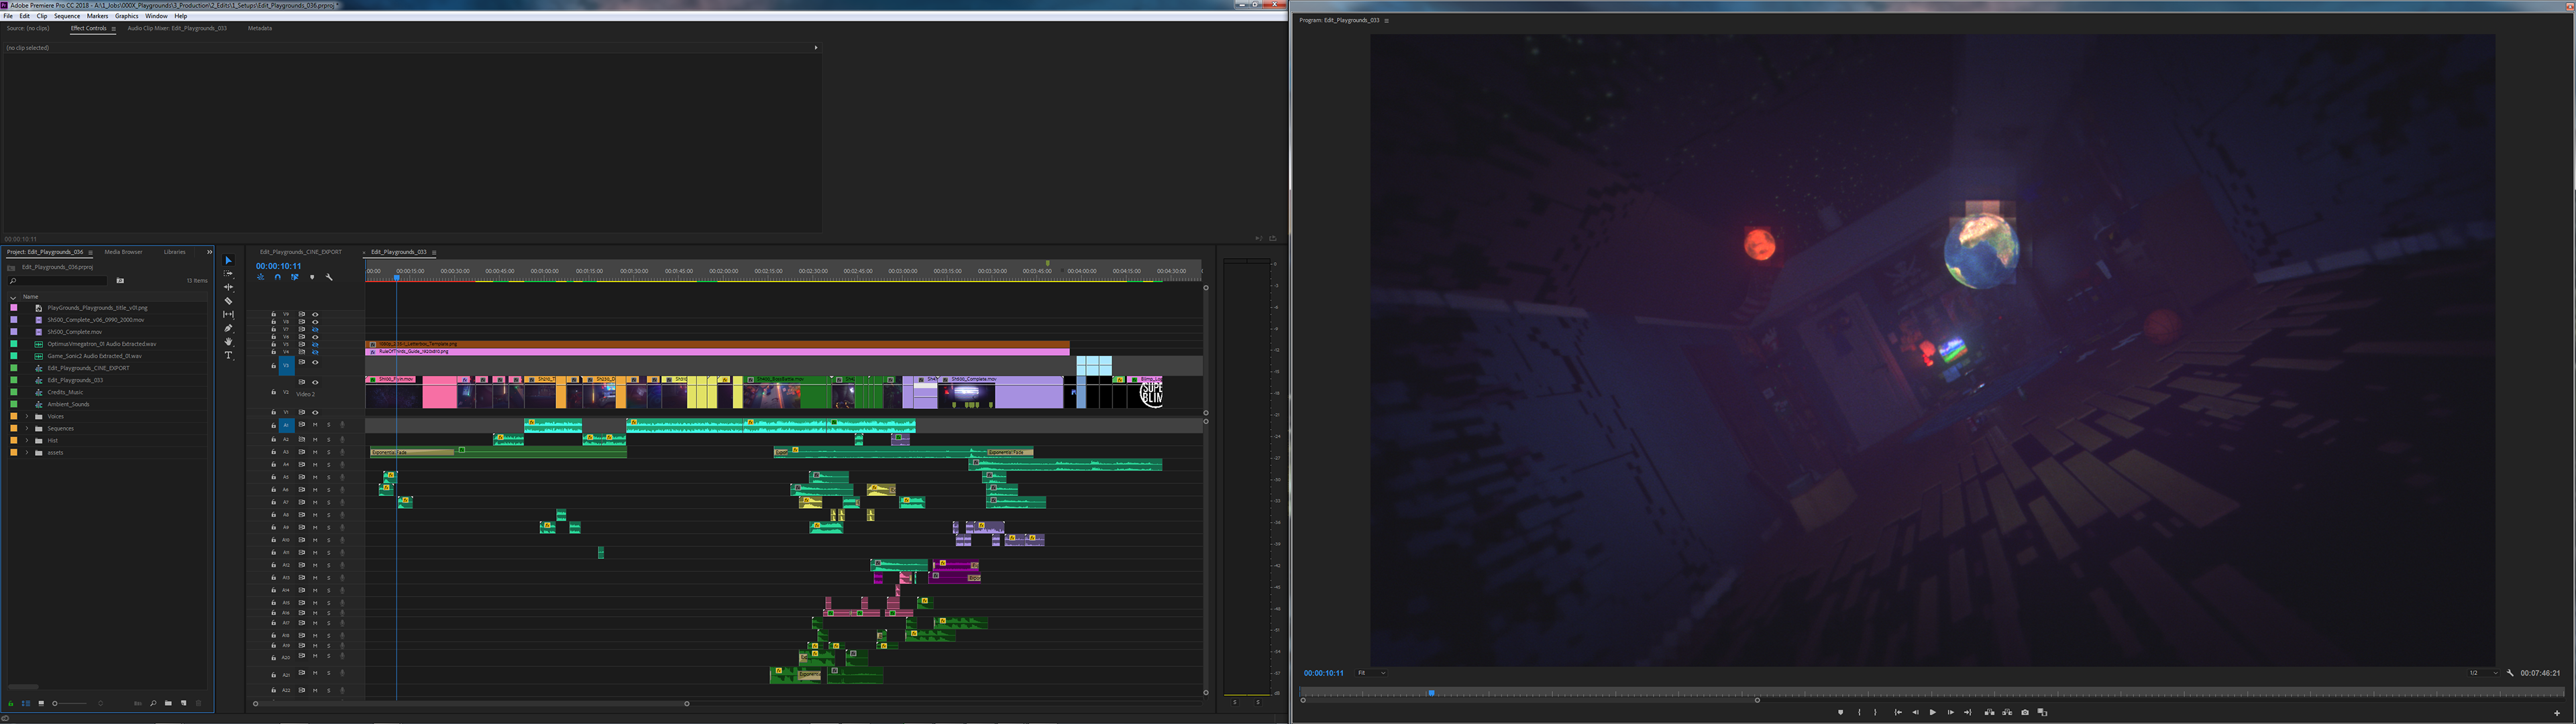Image resolution: width=2576 pixels, height=724 pixels.
Task: Open playback resolution 1/2 dropdown
Action: (2483, 673)
